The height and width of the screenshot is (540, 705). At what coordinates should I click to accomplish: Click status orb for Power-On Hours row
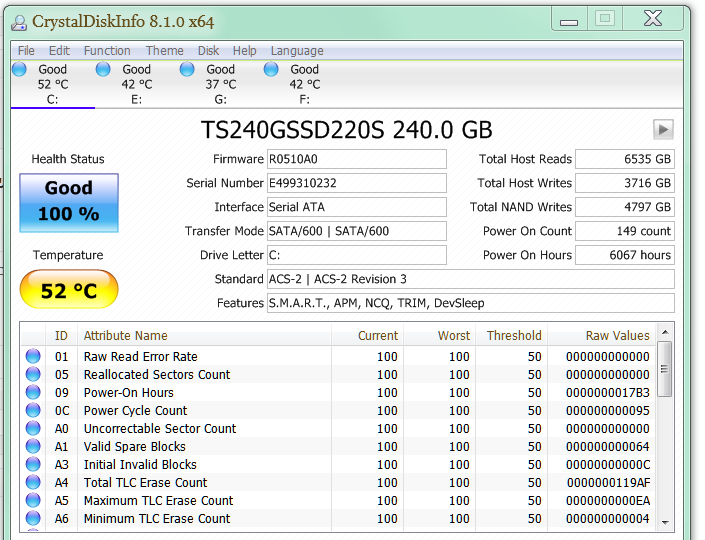pyautogui.click(x=33, y=392)
